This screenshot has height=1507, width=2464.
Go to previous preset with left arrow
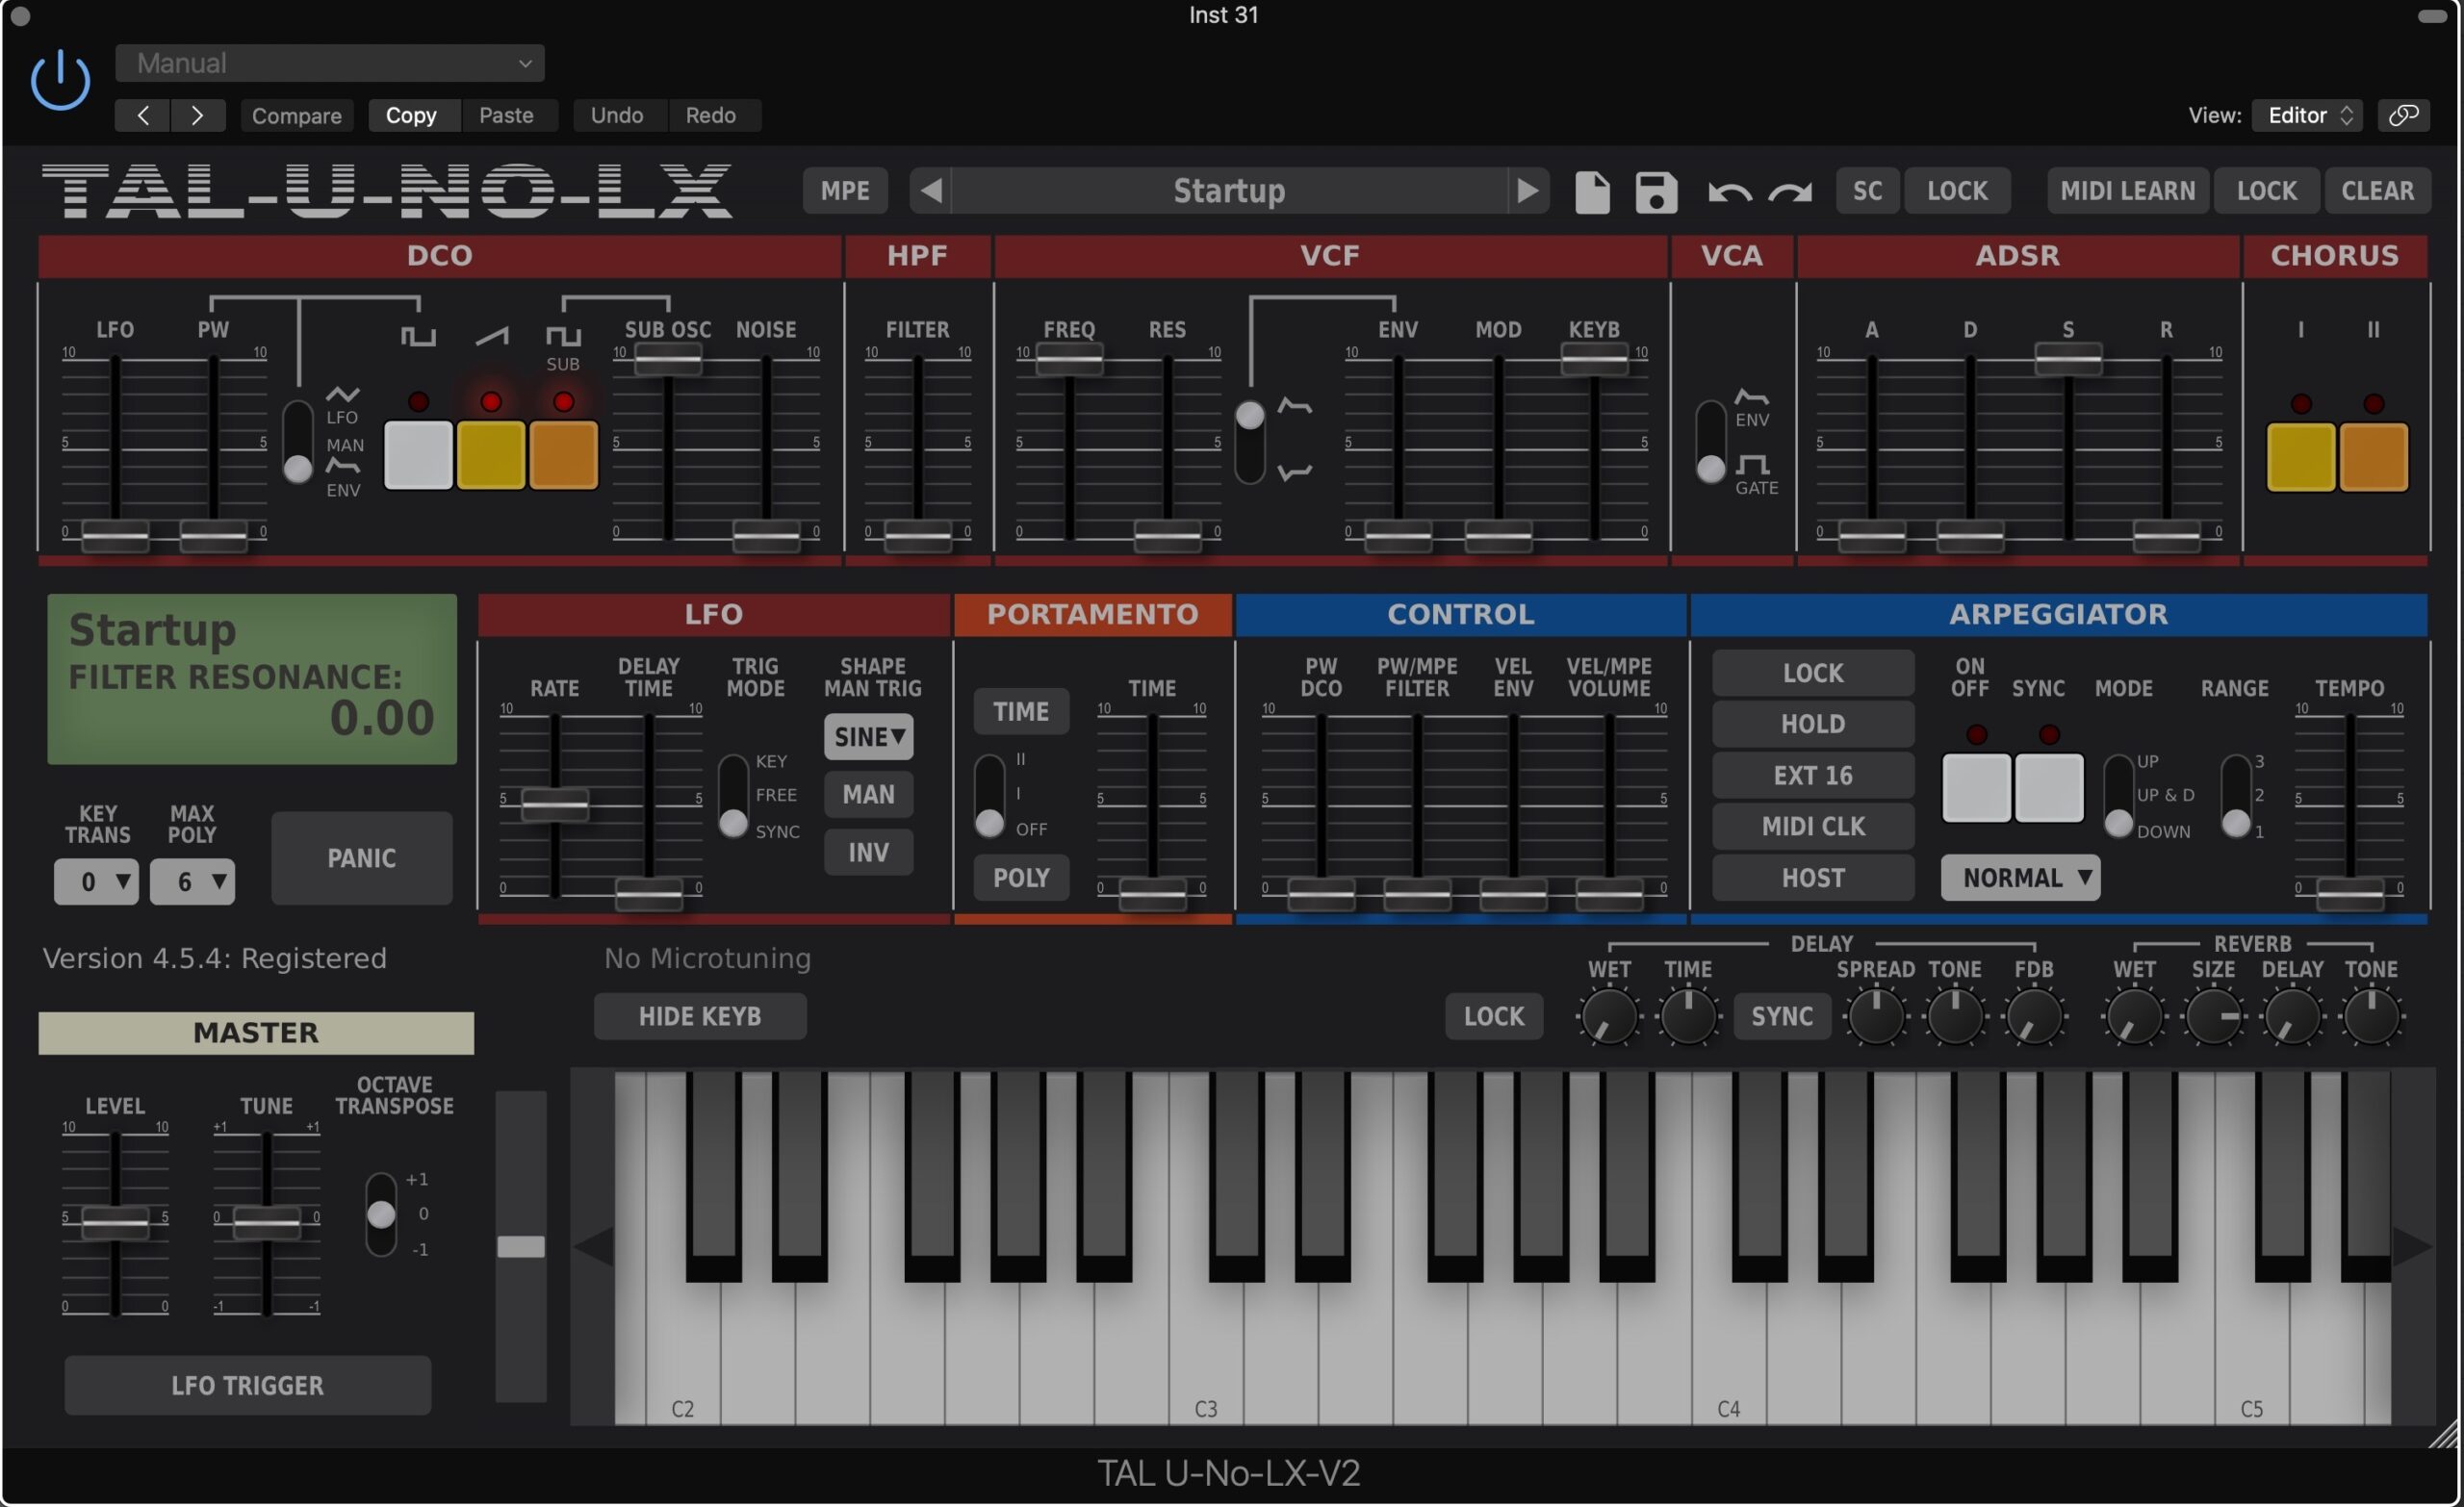(x=931, y=190)
